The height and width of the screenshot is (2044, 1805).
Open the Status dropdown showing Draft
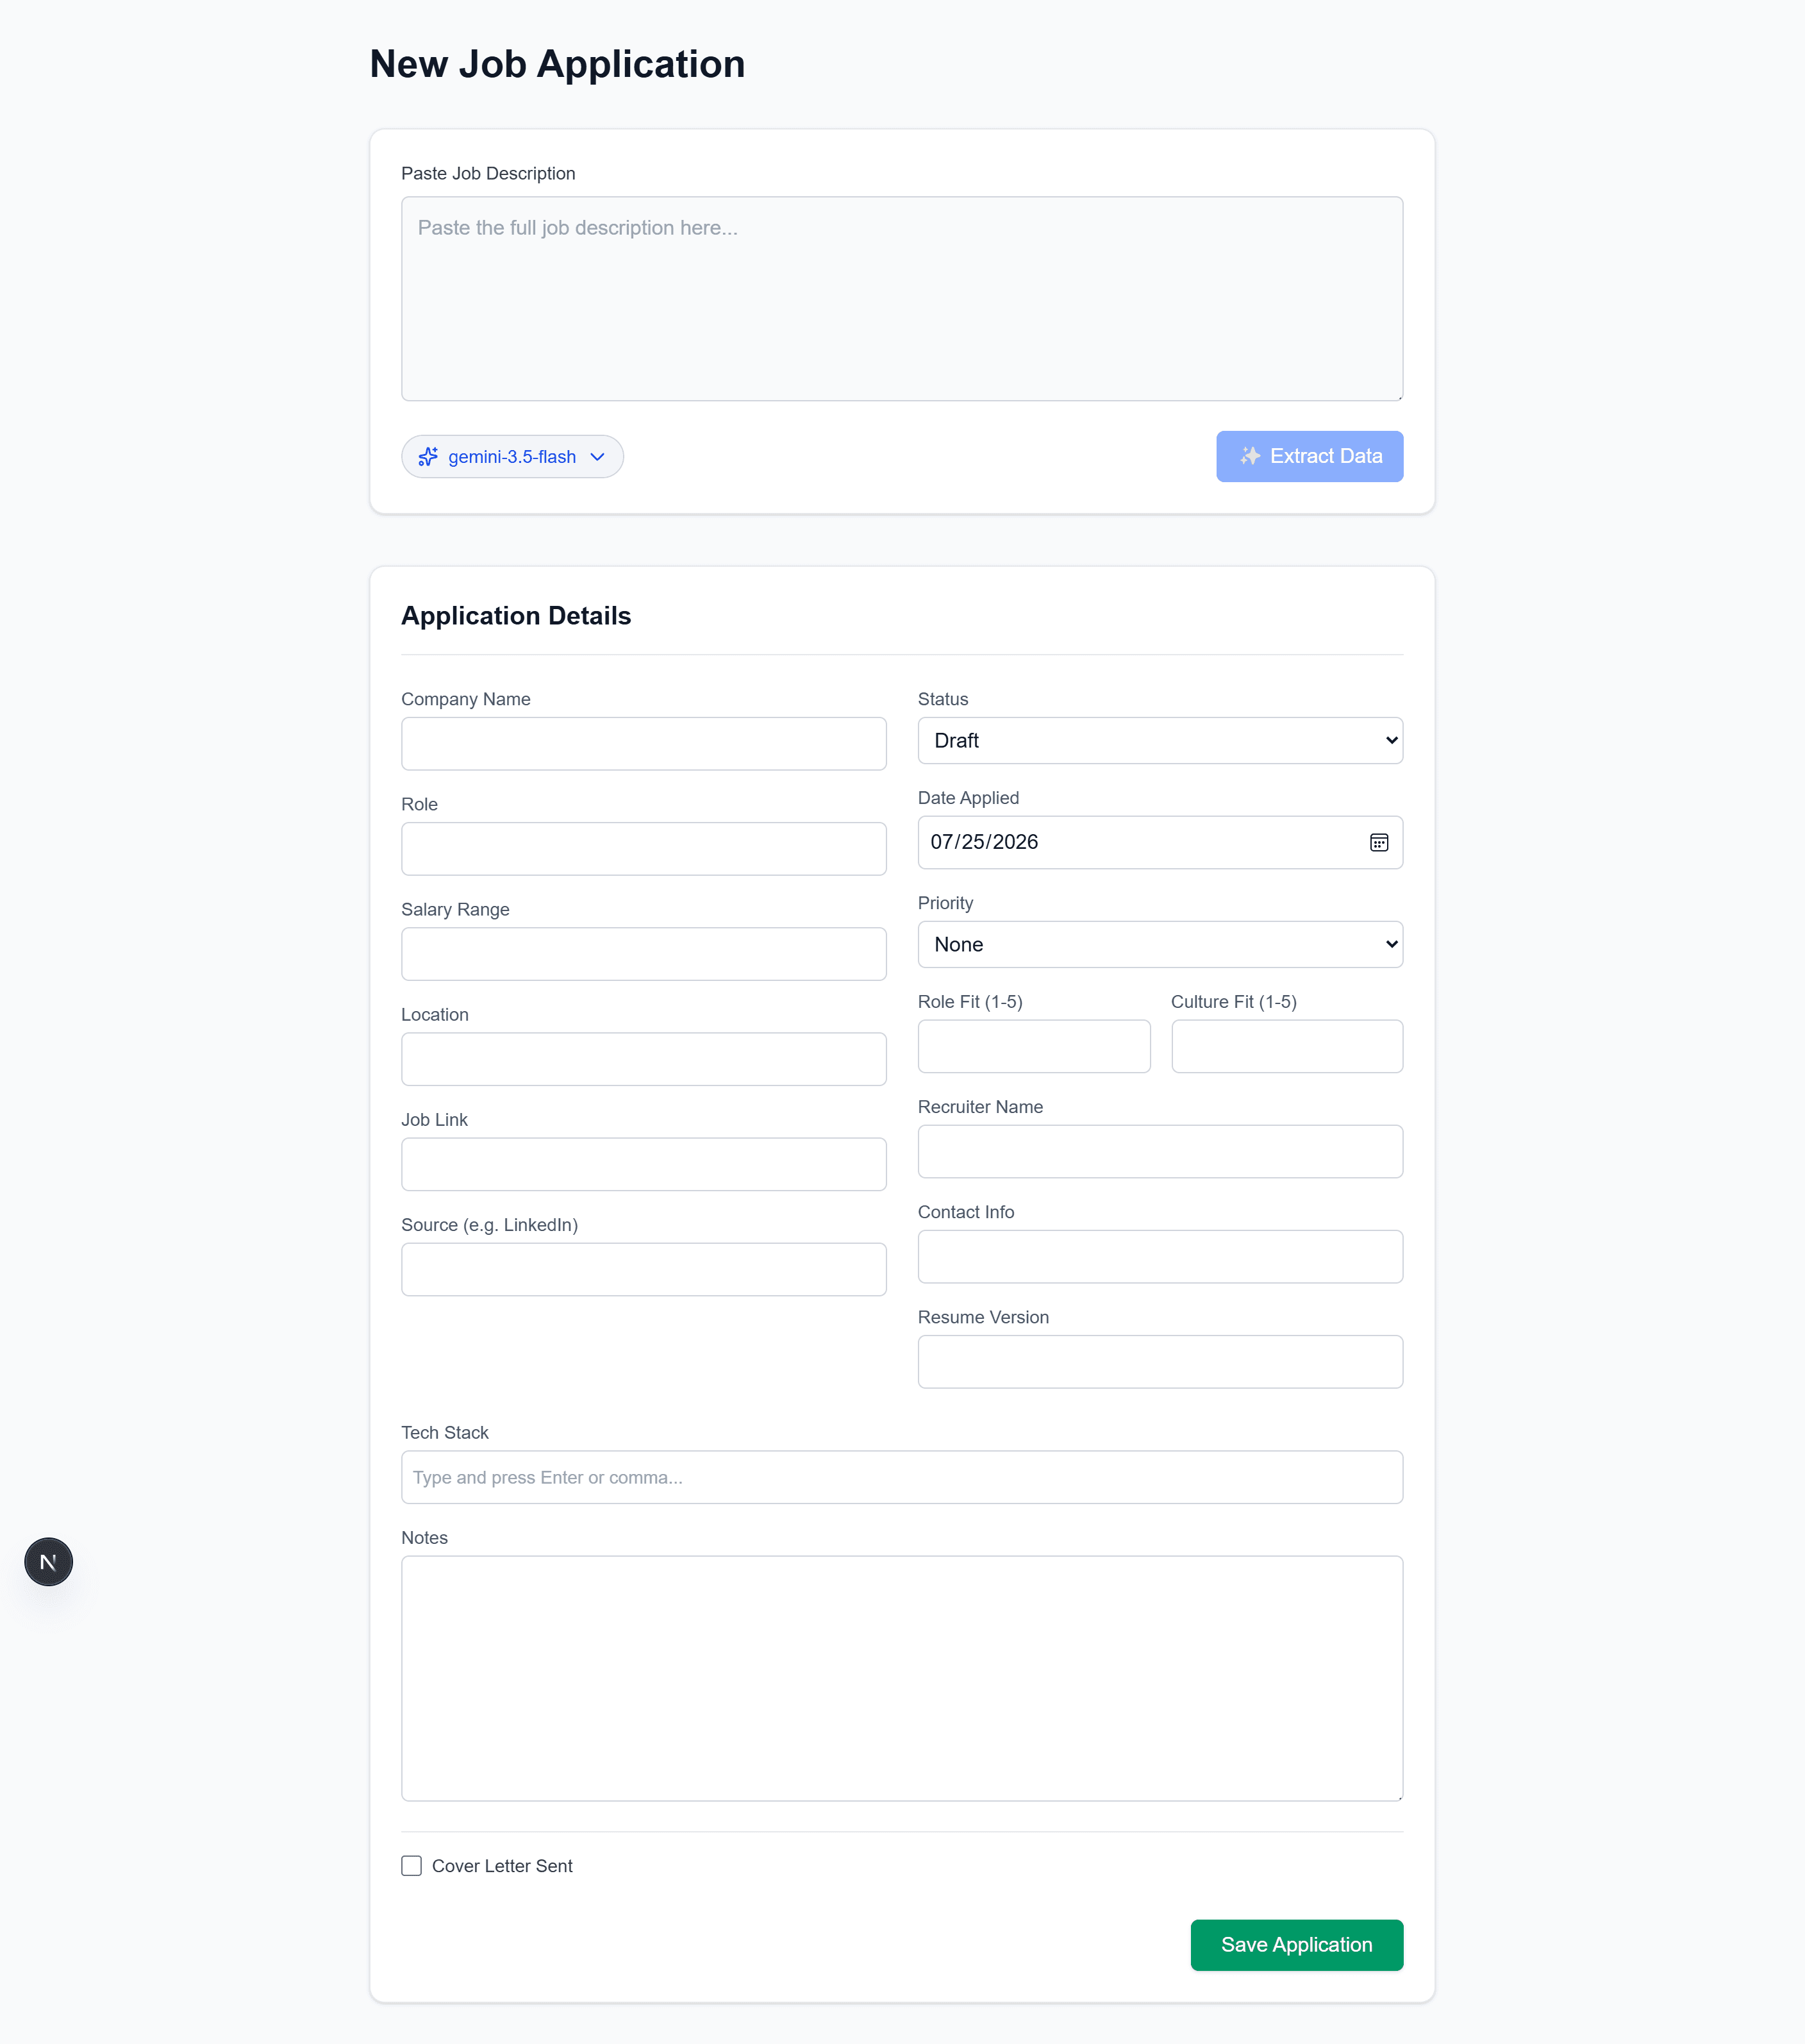[1160, 741]
